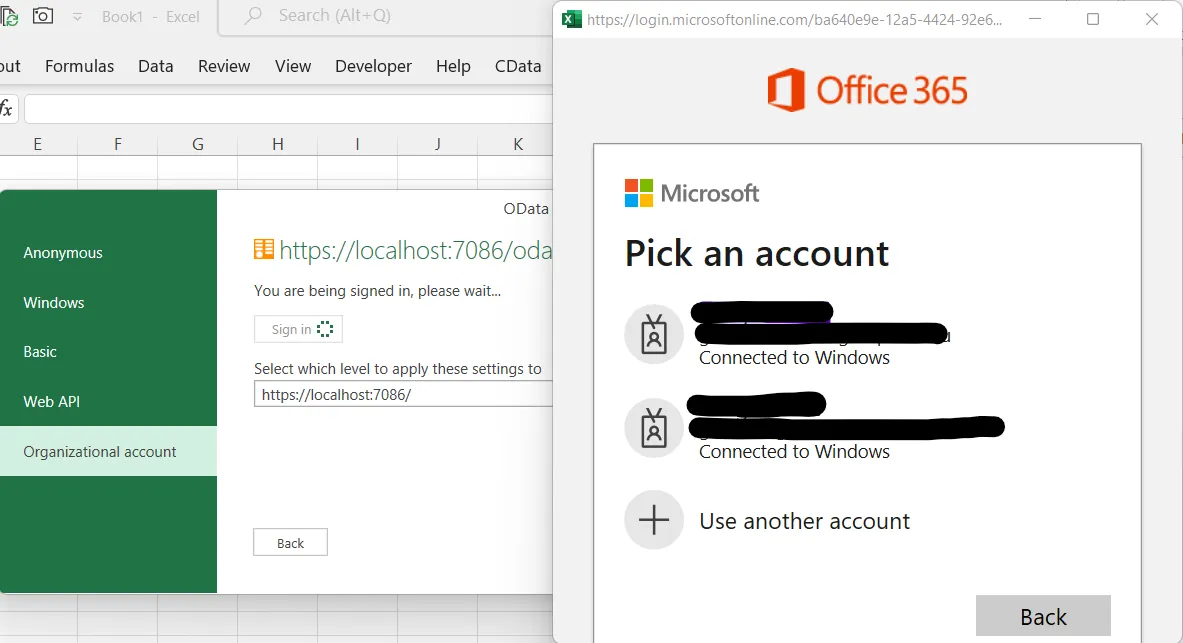Click Use another account text

click(x=804, y=521)
